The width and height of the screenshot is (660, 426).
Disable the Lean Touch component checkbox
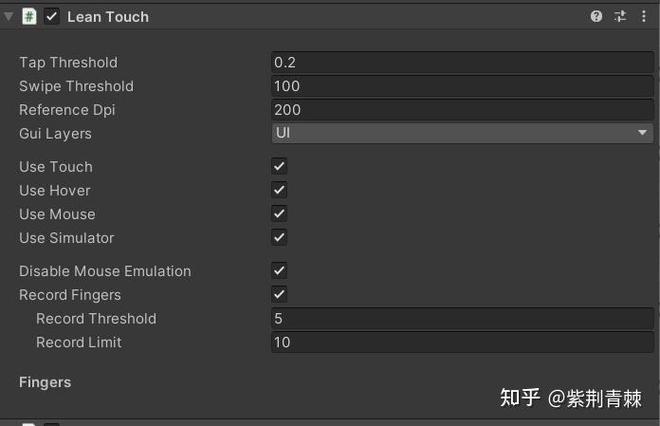tap(52, 16)
